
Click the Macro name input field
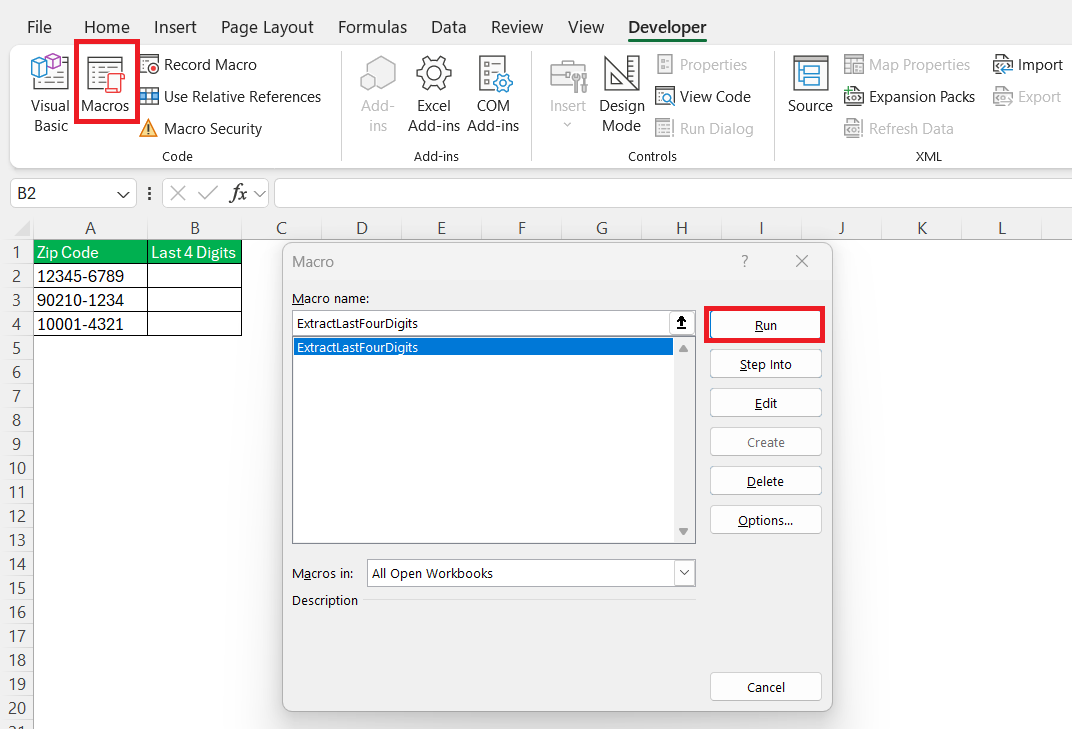480,323
